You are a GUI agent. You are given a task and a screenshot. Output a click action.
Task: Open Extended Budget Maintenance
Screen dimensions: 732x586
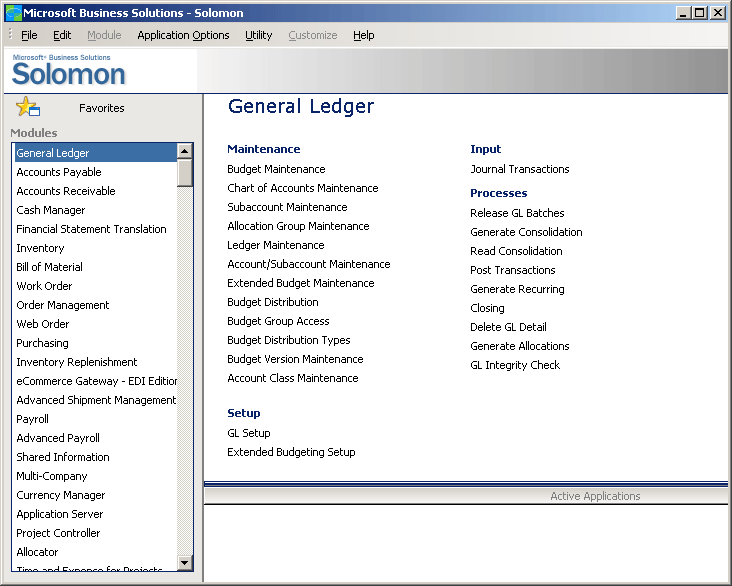tap(301, 283)
